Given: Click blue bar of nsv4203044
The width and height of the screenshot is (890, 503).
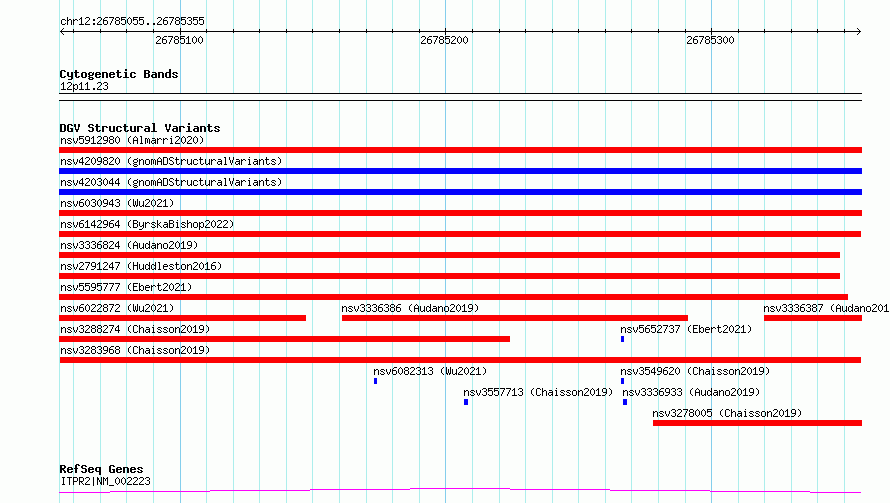Looking at the screenshot, I should pos(460,192).
